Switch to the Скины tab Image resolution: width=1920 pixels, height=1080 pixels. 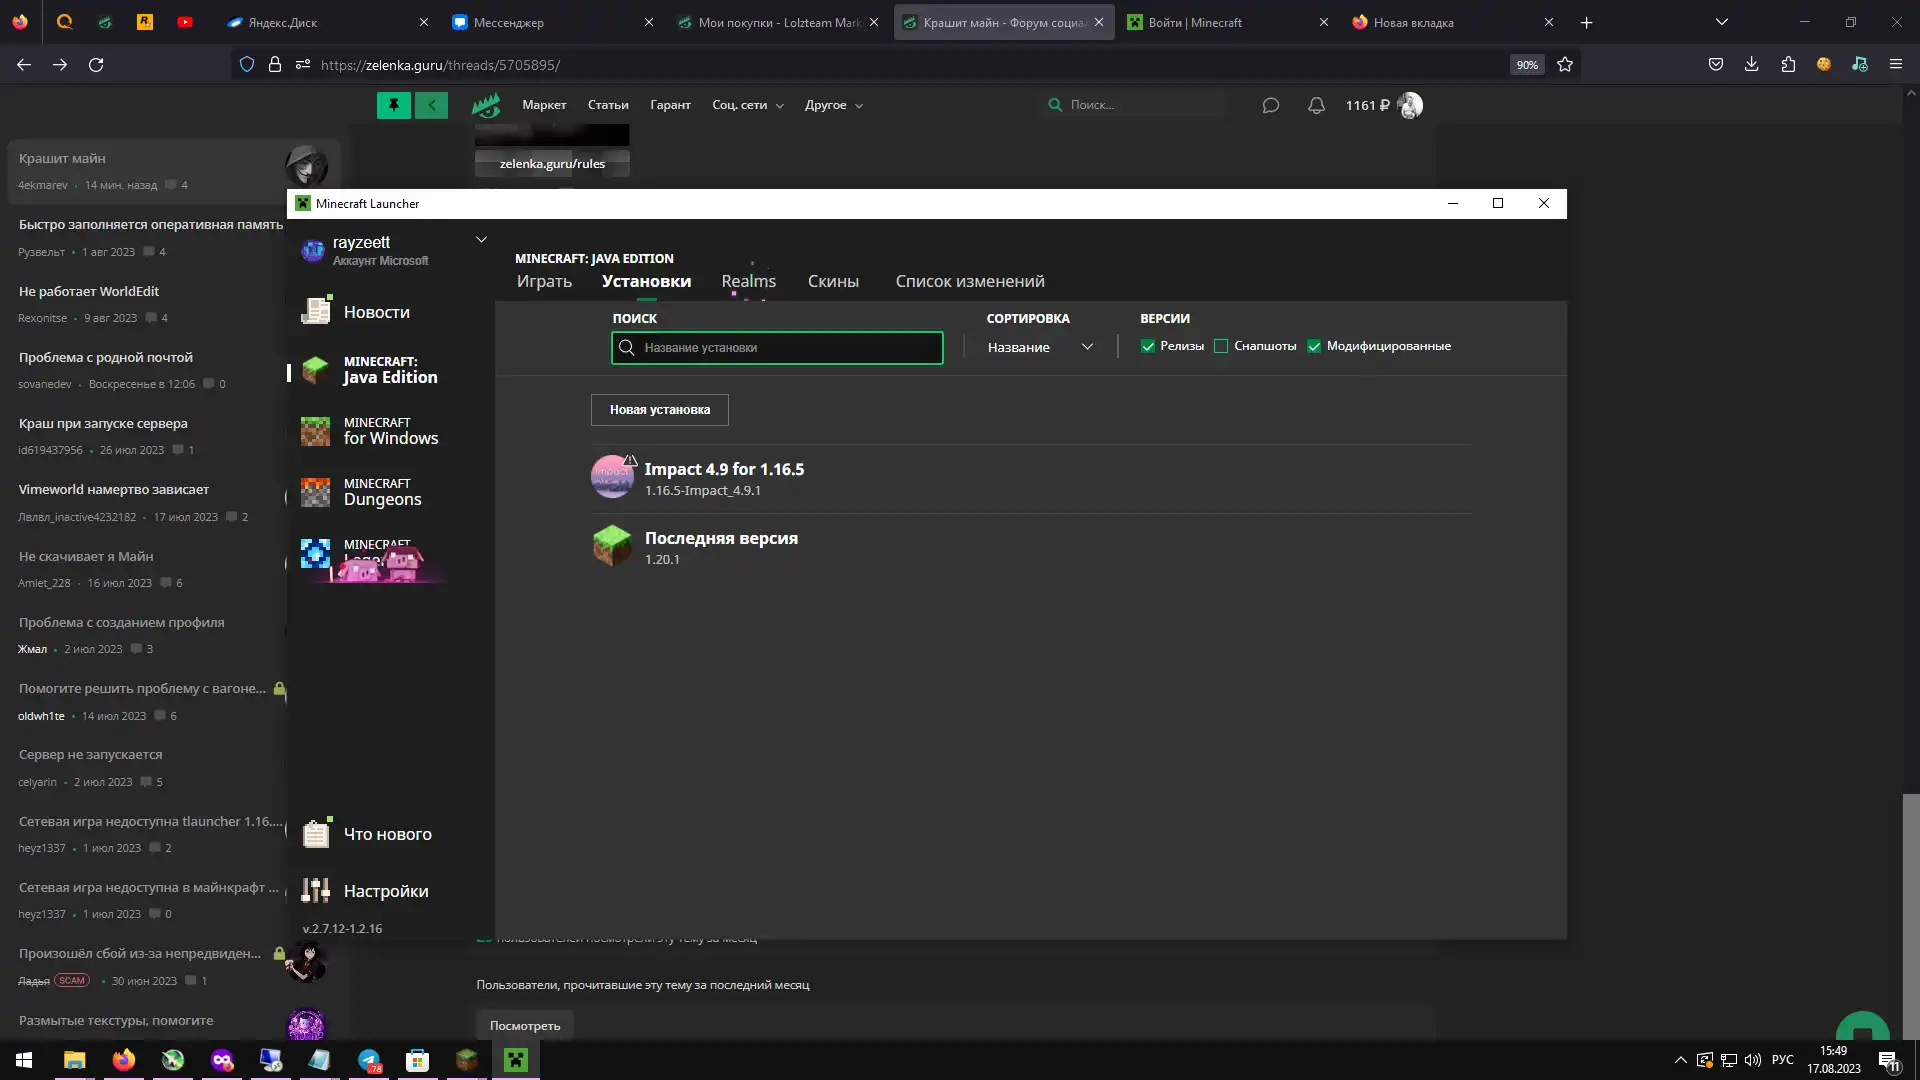833,281
